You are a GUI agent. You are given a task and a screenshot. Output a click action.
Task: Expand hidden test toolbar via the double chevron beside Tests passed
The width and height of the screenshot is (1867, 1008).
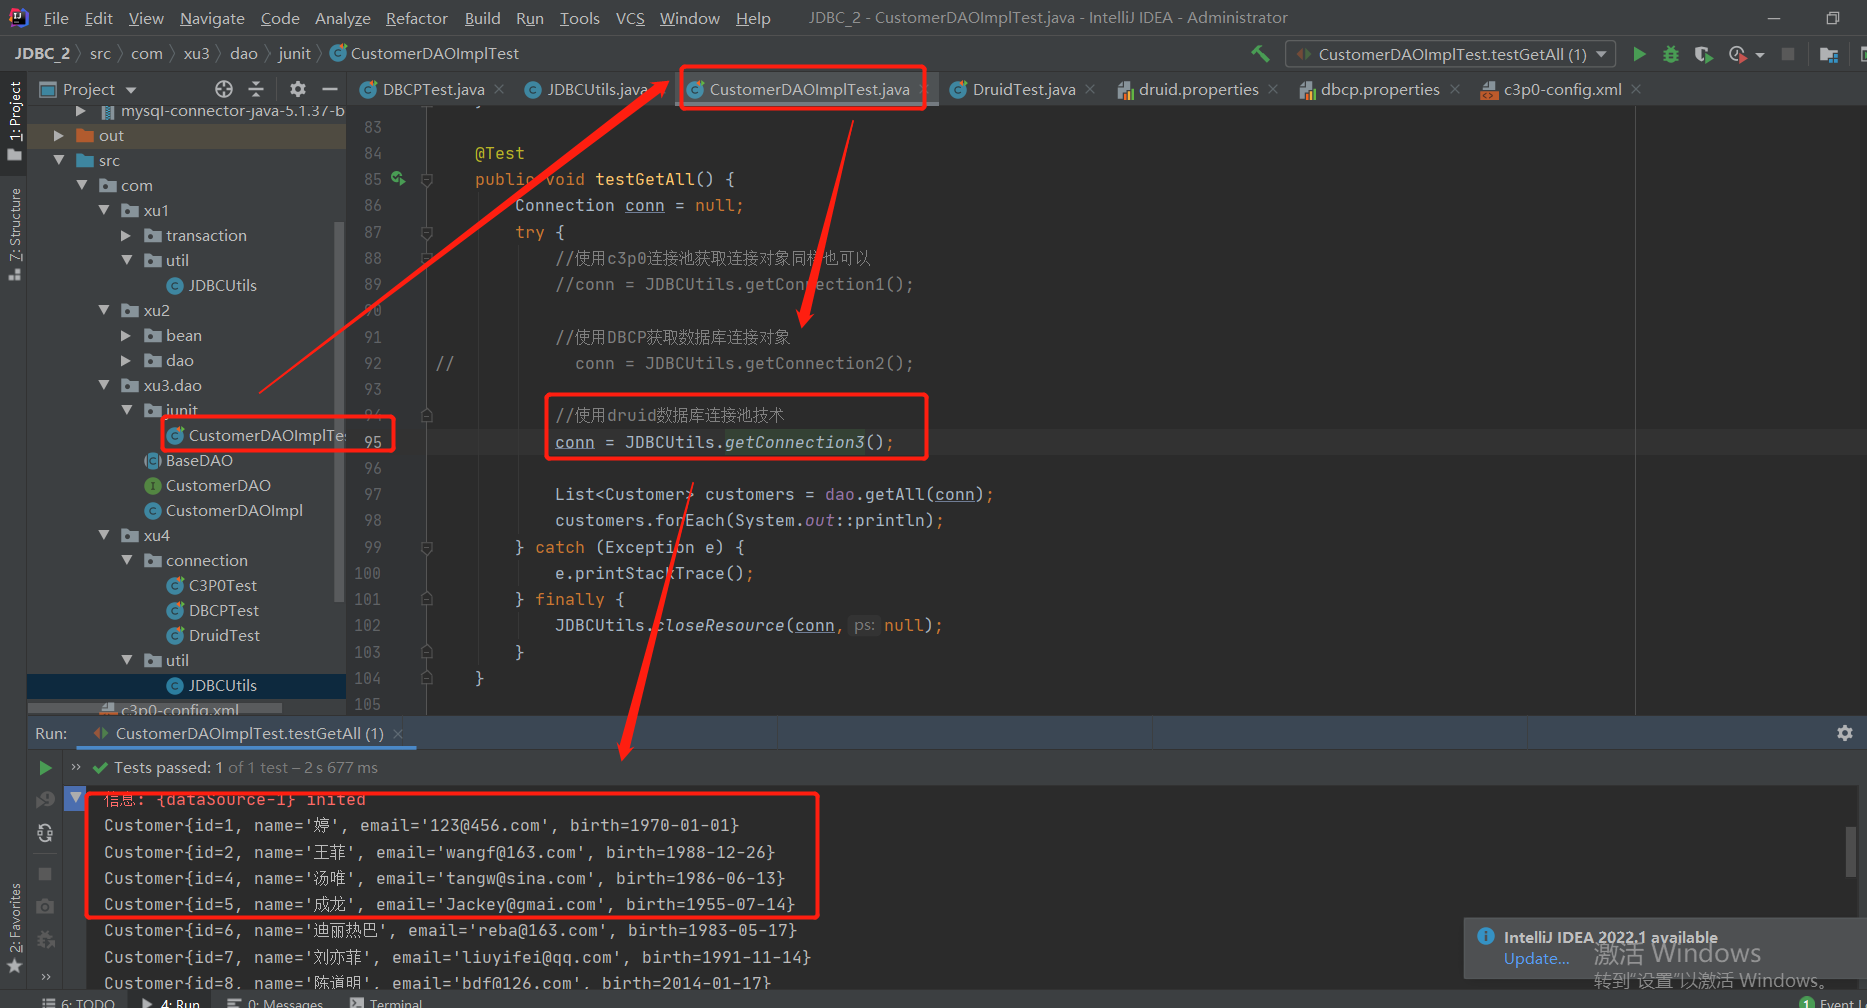point(76,767)
